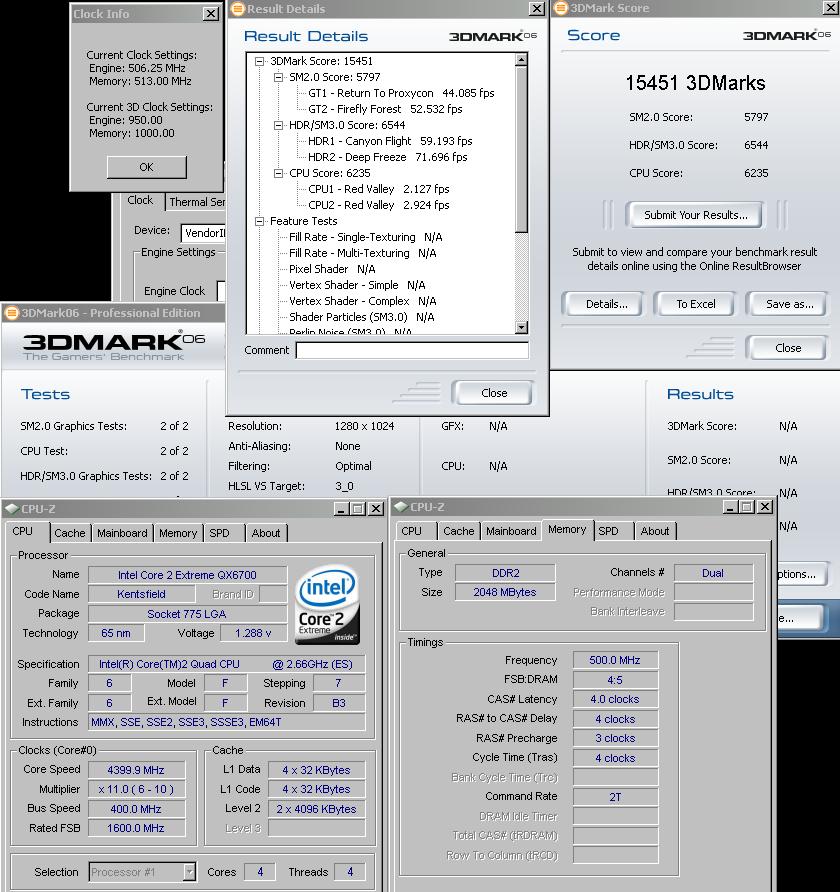Viewport: 840px width, 892px height.
Task: Click the right CPU-Z title bar icon
Action: 401,506
